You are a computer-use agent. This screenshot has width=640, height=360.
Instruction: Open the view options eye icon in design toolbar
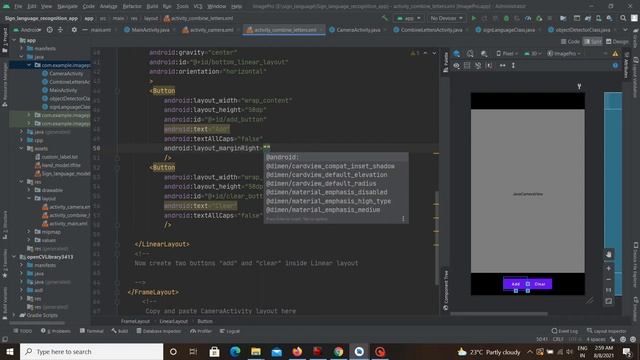tap(456, 65)
